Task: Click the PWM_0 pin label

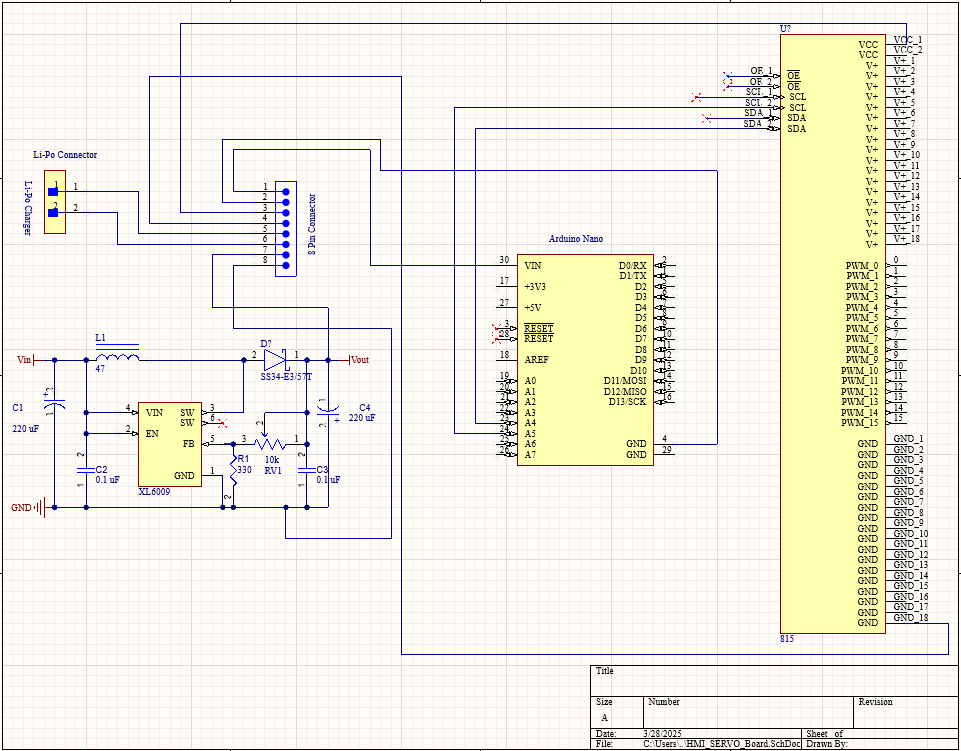Action: pos(862,265)
